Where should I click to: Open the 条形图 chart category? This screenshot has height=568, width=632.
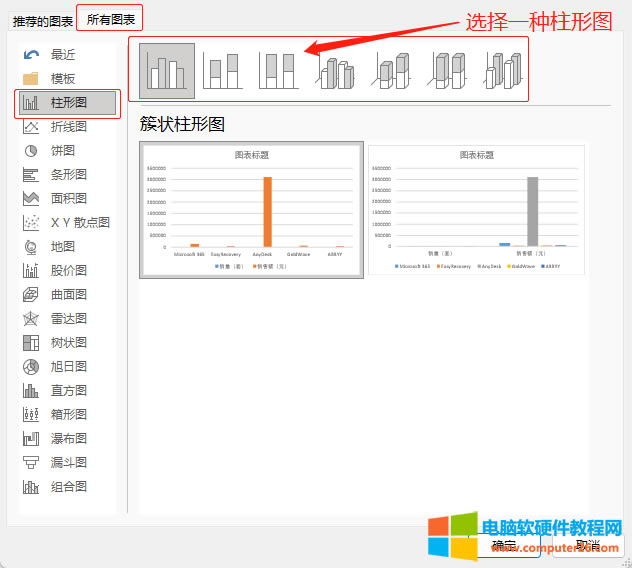pyautogui.click(x=67, y=174)
